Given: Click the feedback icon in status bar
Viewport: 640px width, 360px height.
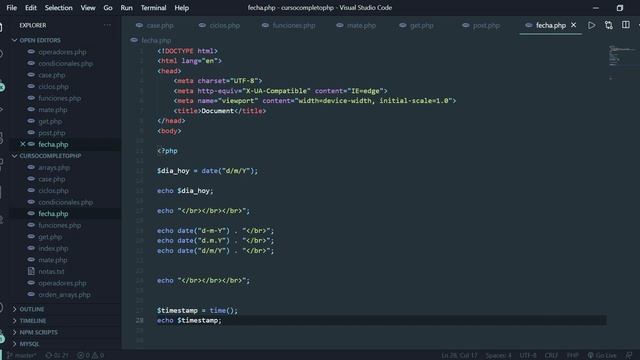Looking at the screenshot, I should (629, 356).
